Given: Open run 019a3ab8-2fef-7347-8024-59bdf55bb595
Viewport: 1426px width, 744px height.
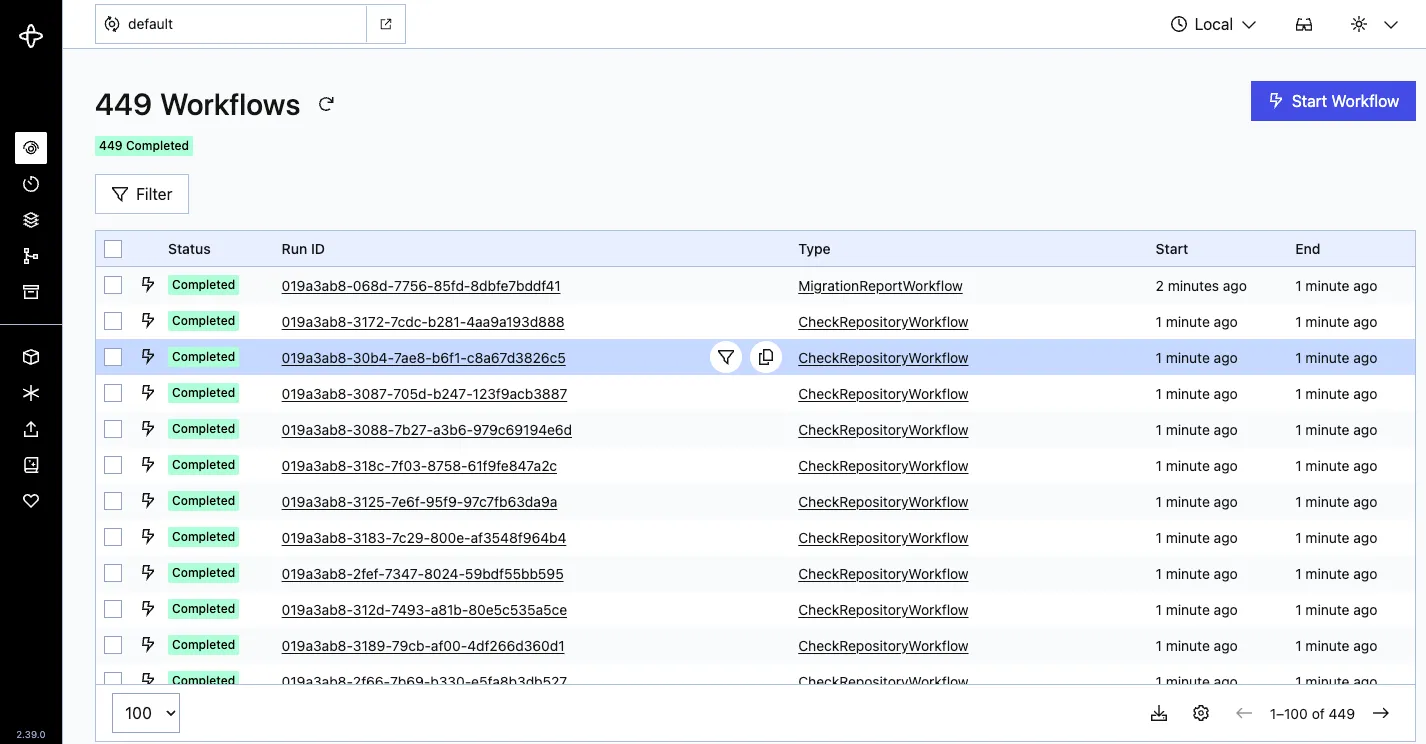Looking at the screenshot, I should coord(423,574).
